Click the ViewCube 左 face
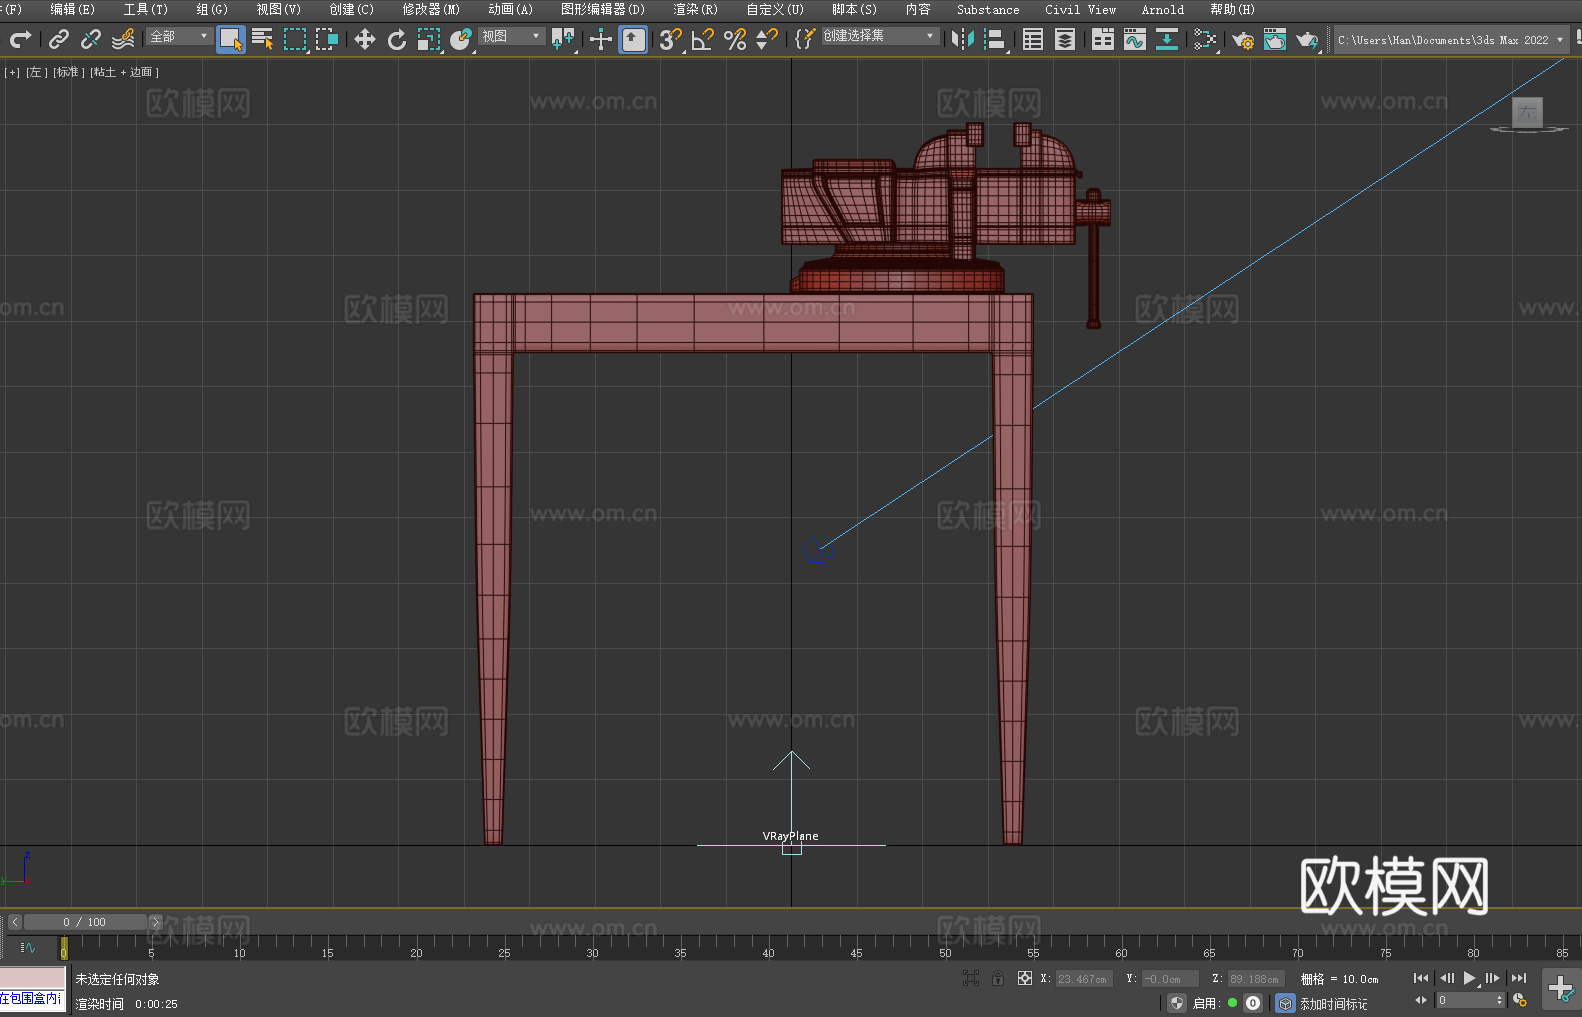This screenshot has width=1582, height=1017. [1527, 112]
